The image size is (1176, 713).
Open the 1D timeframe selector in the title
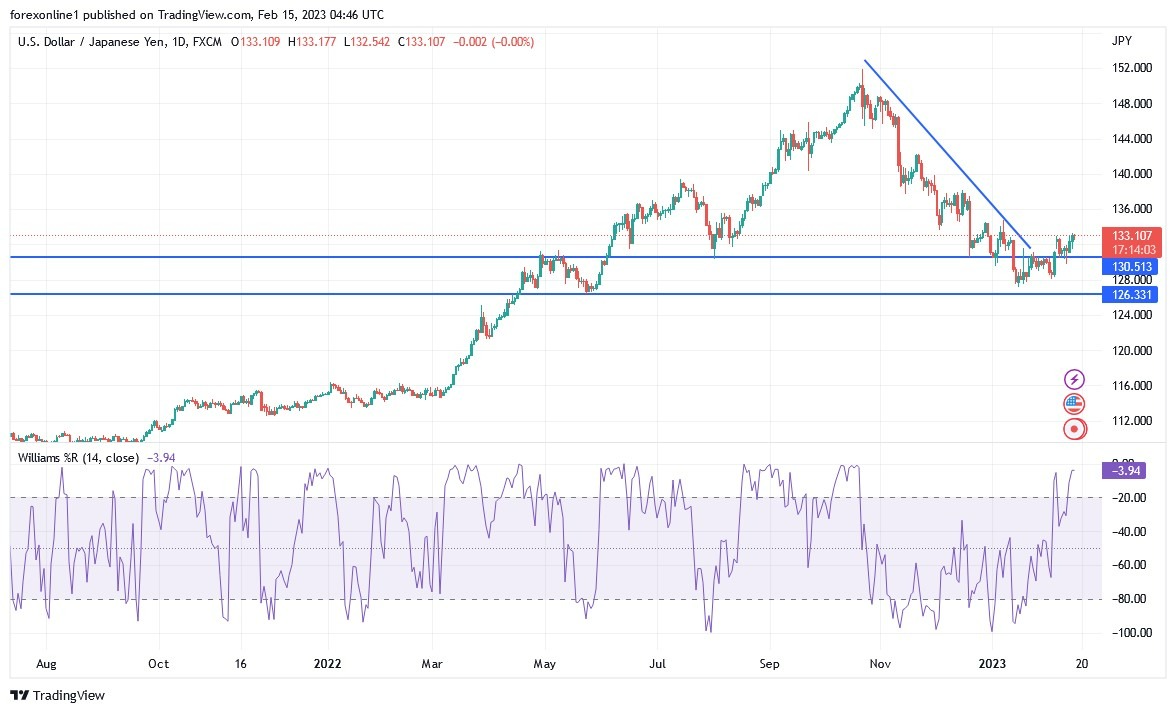tap(177, 42)
